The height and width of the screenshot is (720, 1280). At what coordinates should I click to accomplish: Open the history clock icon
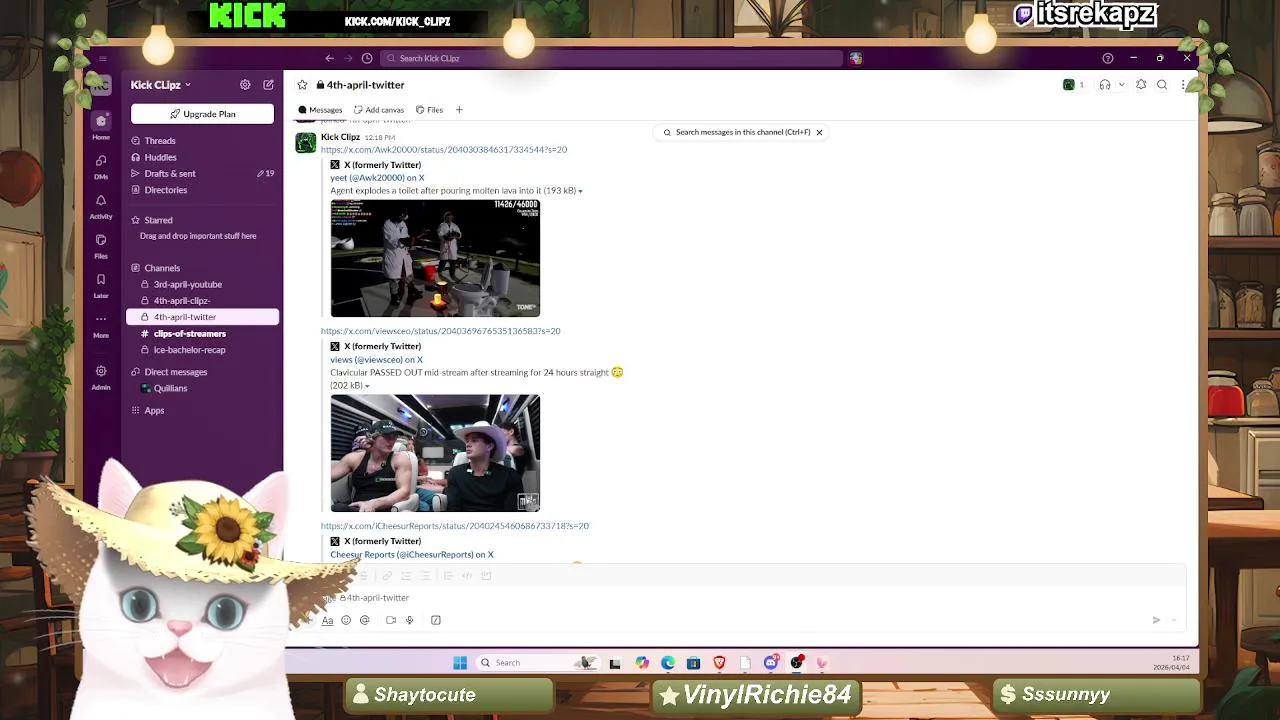[367, 58]
